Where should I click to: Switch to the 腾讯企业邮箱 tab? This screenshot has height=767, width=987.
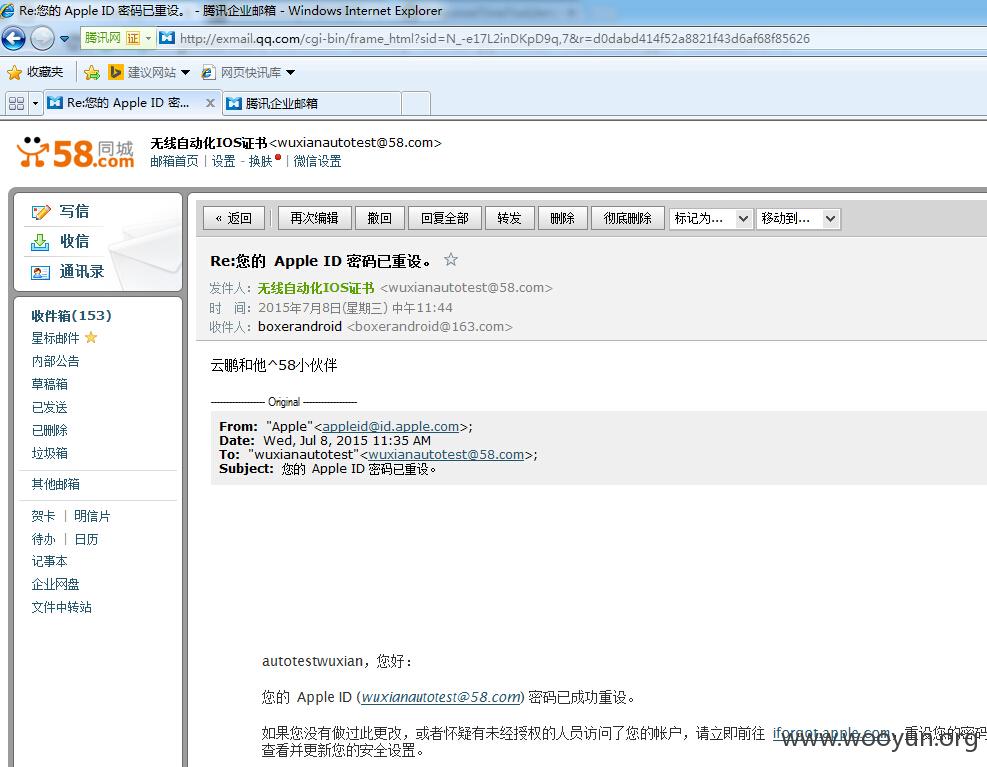(312, 103)
